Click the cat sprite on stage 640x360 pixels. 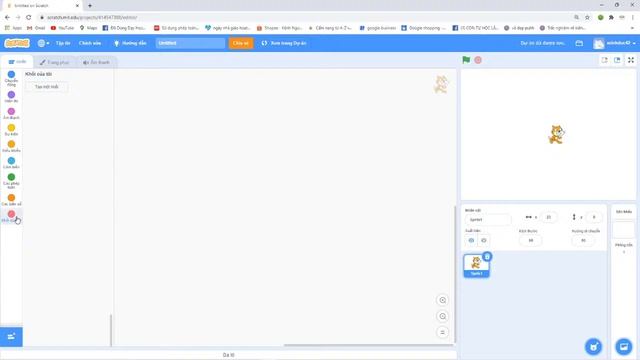[x=556, y=134]
